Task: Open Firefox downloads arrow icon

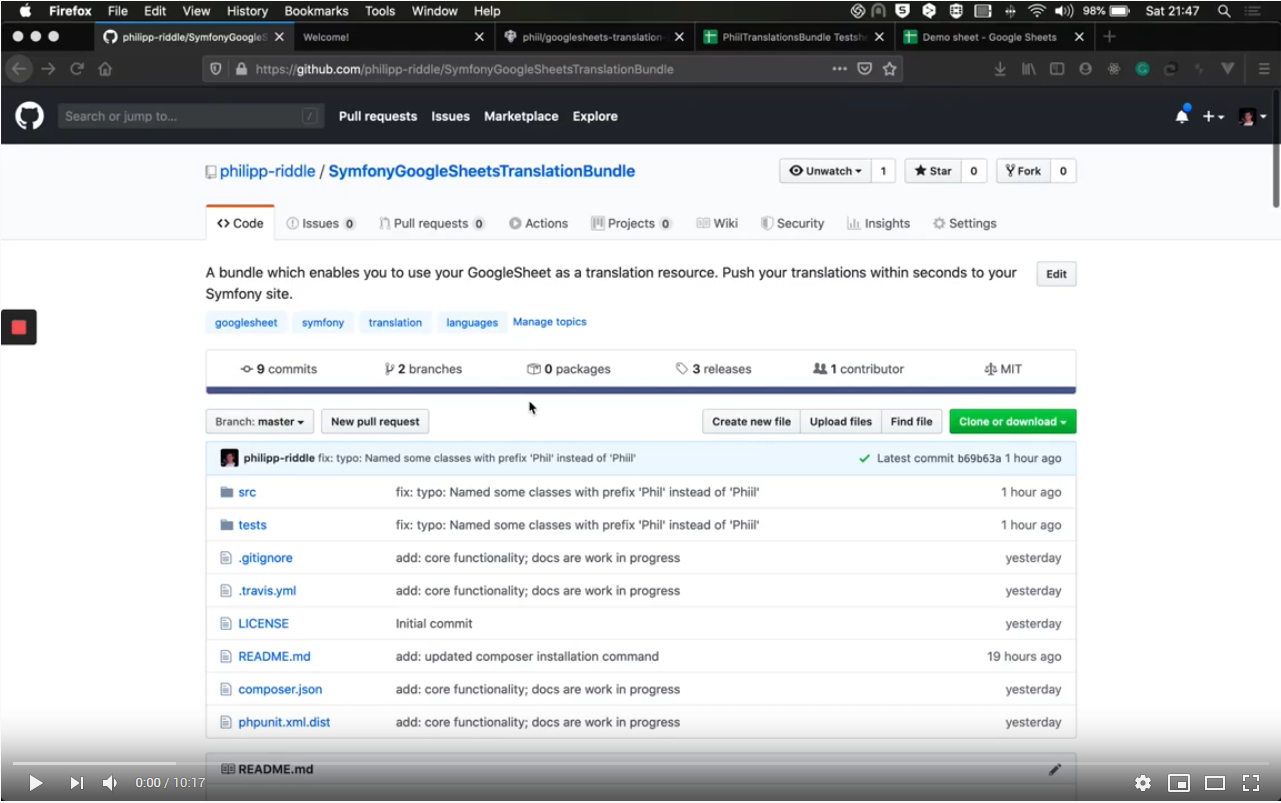Action: (1000, 69)
